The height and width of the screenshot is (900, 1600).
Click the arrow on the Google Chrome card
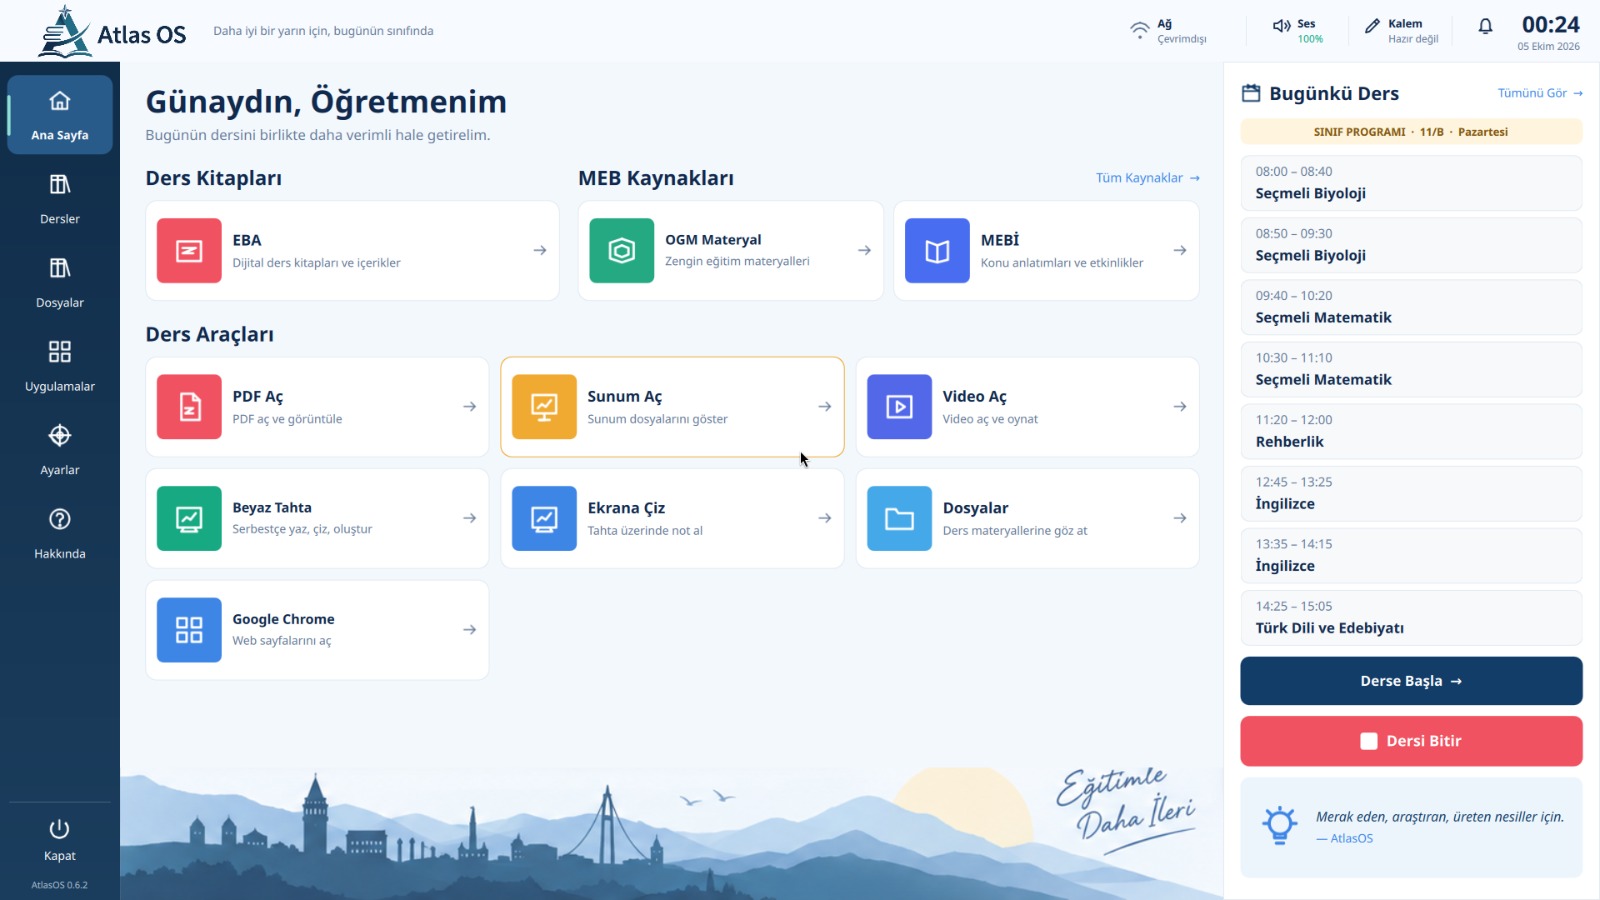469,630
